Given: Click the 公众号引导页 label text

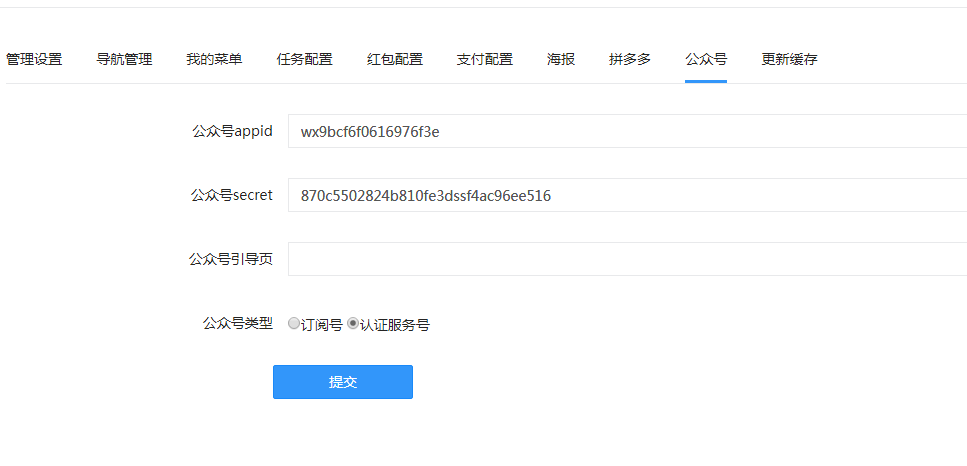Looking at the screenshot, I should 231,260.
